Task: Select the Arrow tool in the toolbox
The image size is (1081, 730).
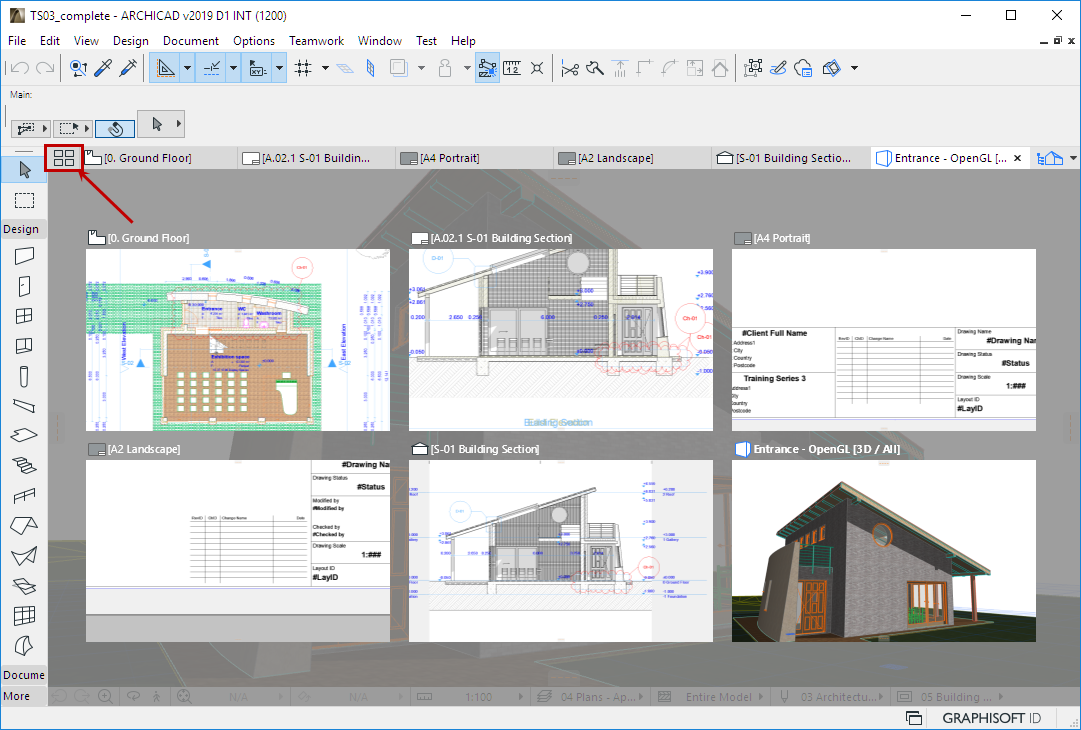Action: coord(24,169)
